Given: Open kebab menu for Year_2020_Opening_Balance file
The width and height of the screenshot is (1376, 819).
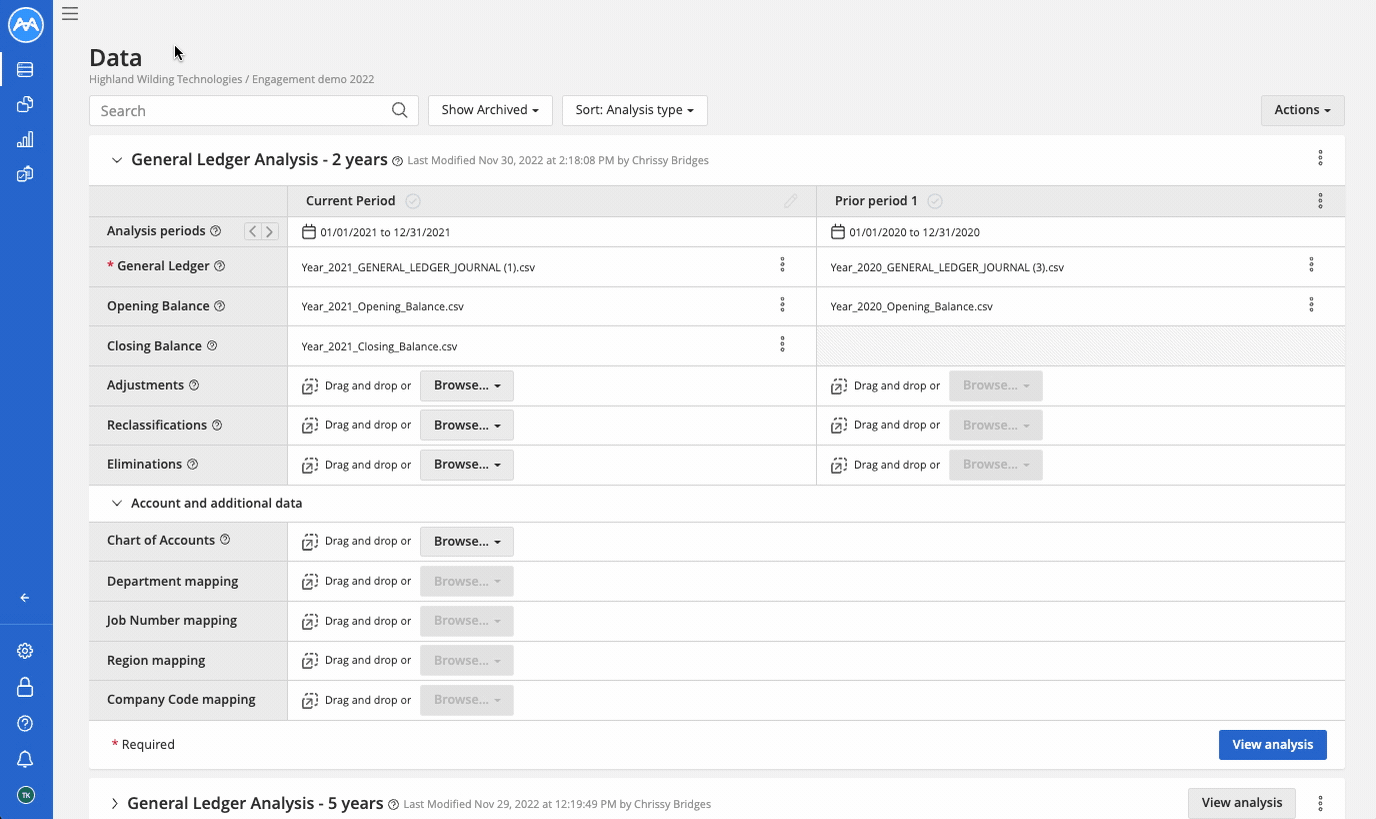Looking at the screenshot, I should (1311, 305).
